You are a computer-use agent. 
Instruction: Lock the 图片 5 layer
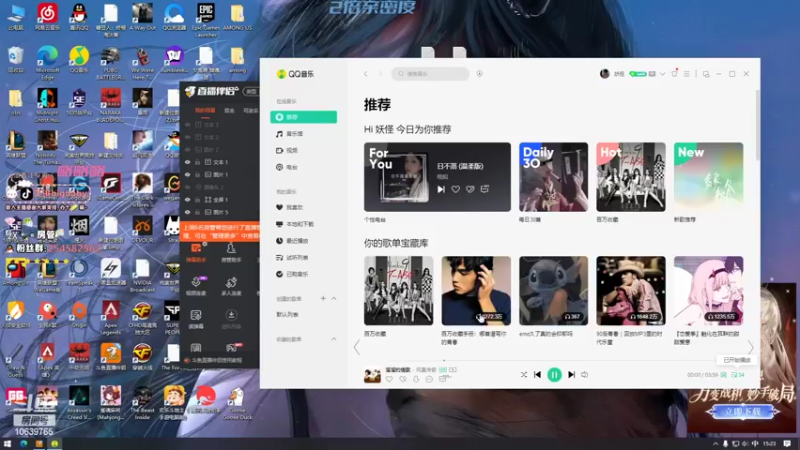[x=197, y=212]
